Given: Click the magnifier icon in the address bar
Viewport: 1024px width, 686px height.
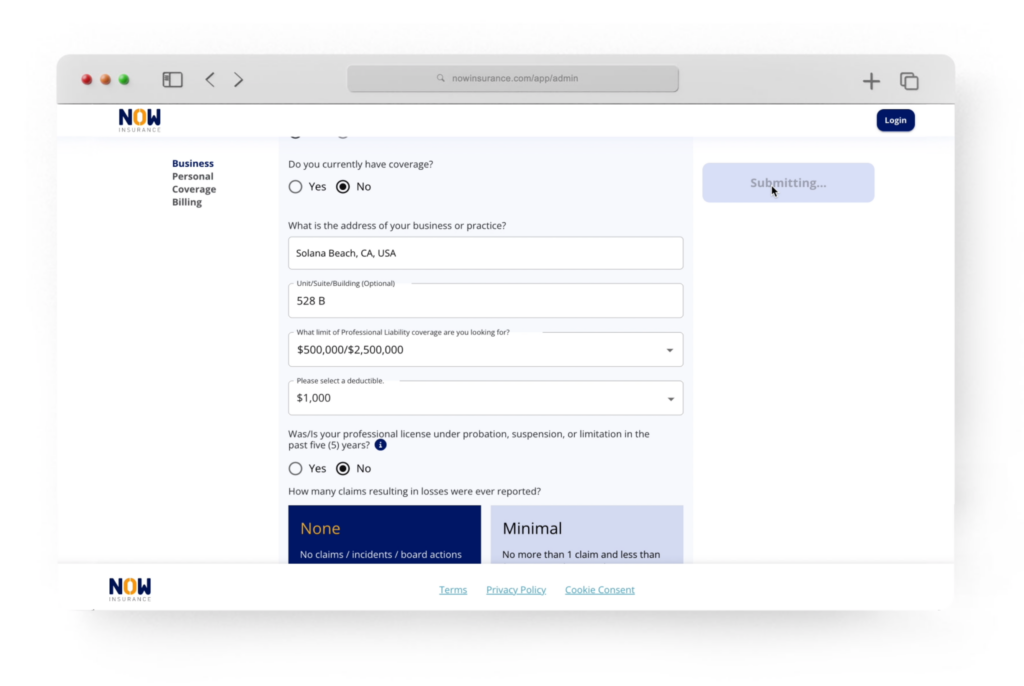Looking at the screenshot, I should point(440,78).
